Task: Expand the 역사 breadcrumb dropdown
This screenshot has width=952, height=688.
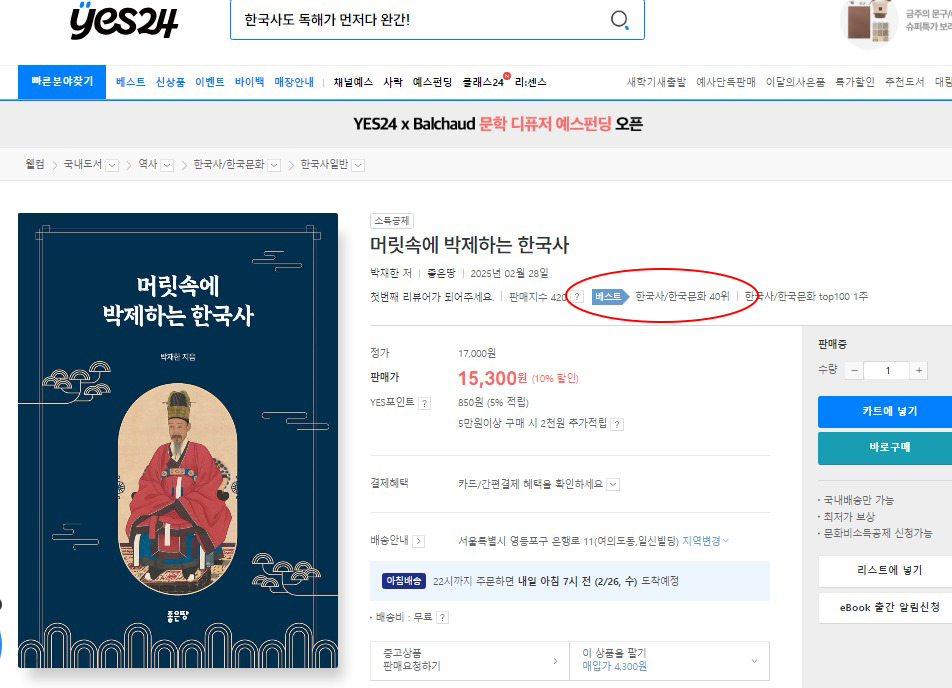Action: [168, 165]
